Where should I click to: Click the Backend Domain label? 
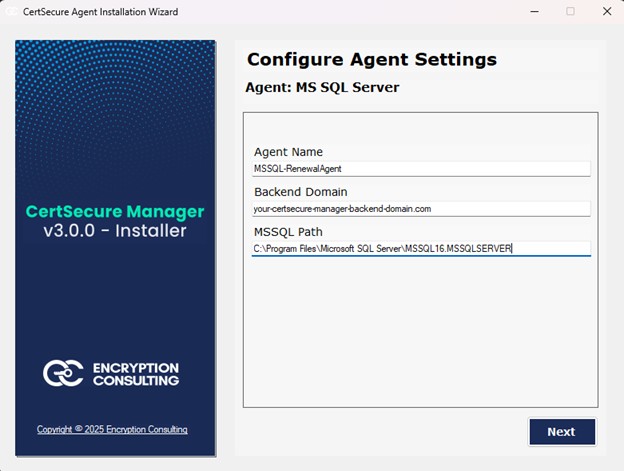click(301, 192)
